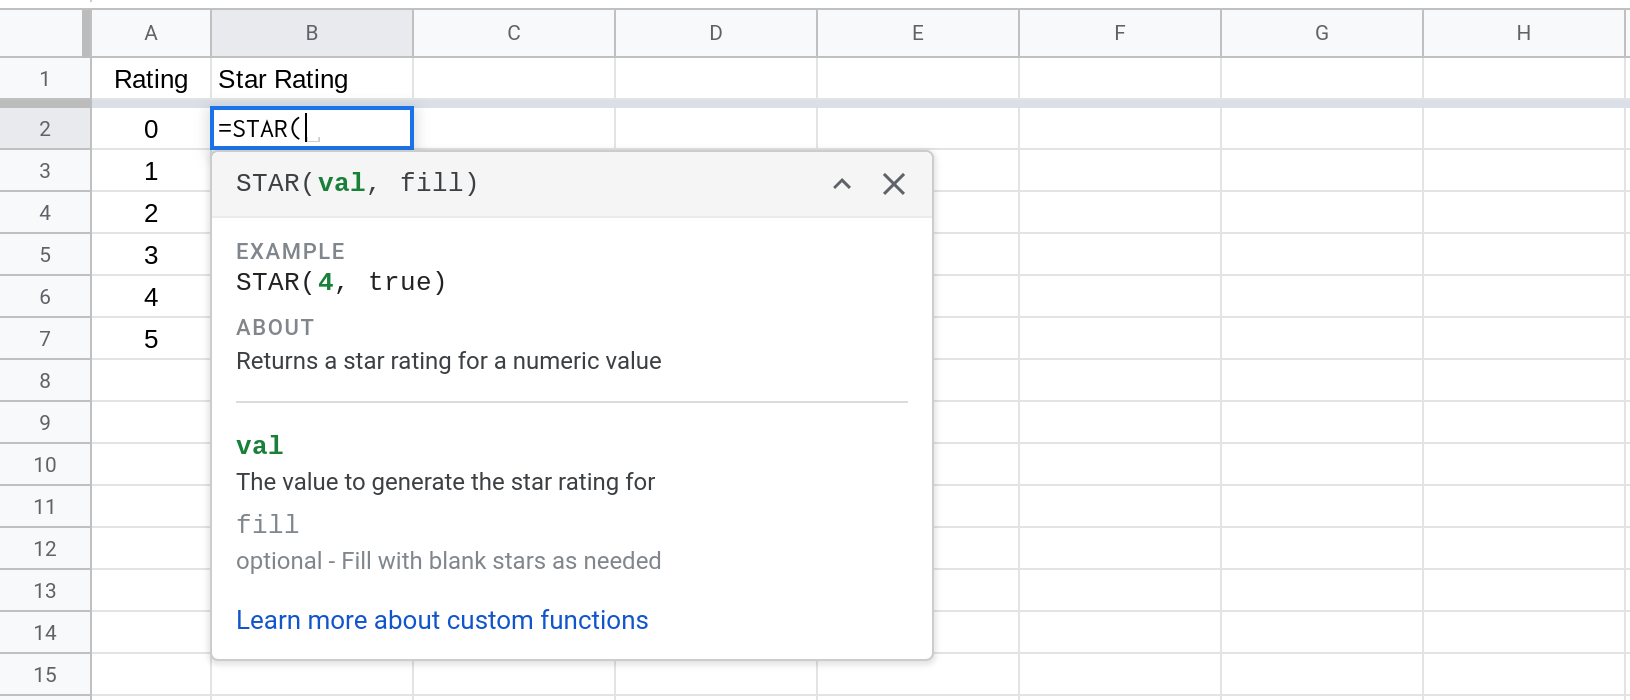The height and width of the screenshot is (700, 1630).
Task: Select cell A6 containing 4
Action: point(151,297)
